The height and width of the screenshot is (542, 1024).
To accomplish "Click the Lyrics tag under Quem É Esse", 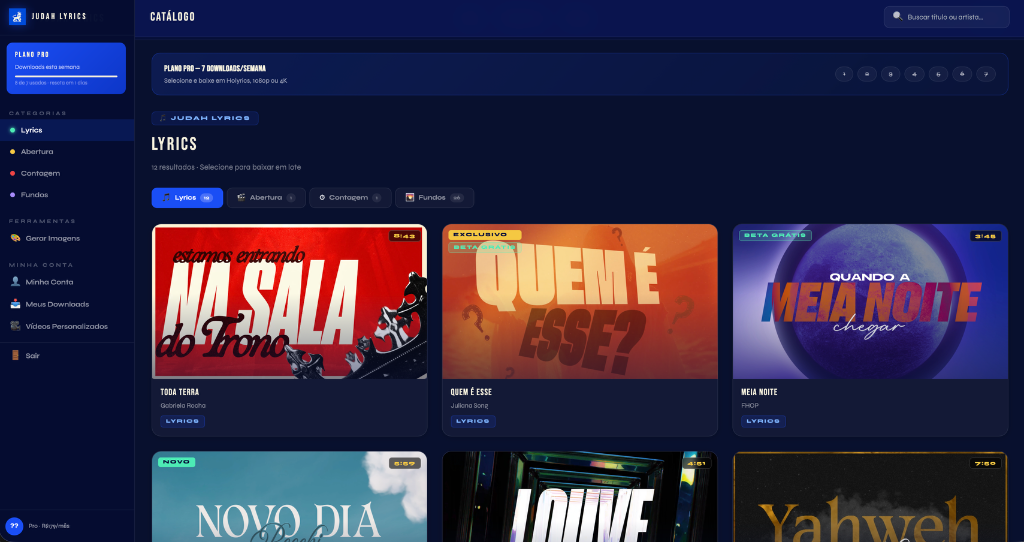I will click(473, 421).
